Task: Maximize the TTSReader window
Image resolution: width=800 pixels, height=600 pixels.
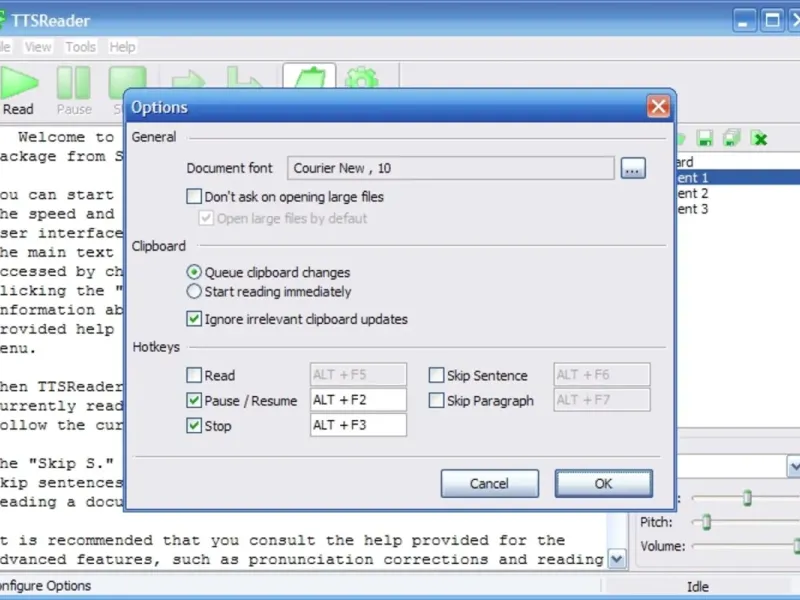Action: tap(772, 20)
